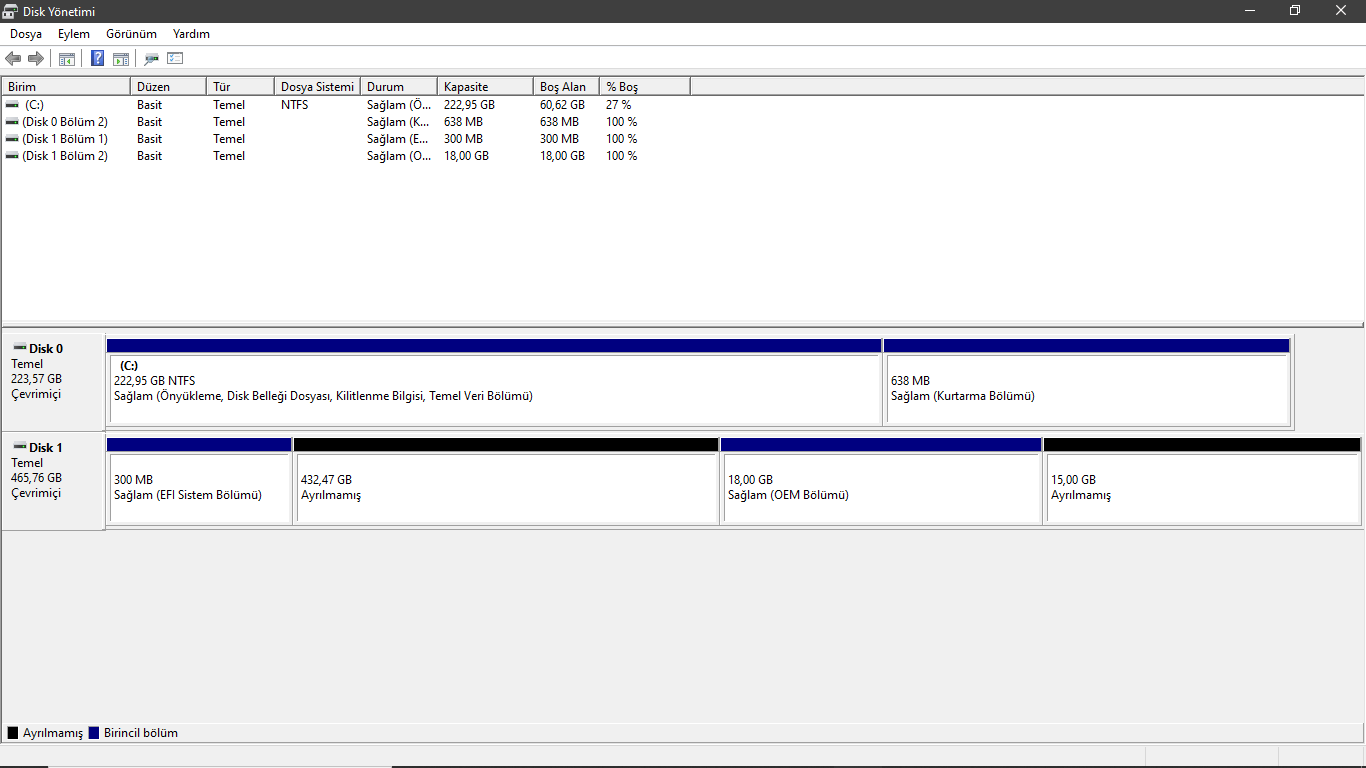Click the Disk Yönetimi title bar icon
Screen dimensions: 1366x768
[10, 11]
